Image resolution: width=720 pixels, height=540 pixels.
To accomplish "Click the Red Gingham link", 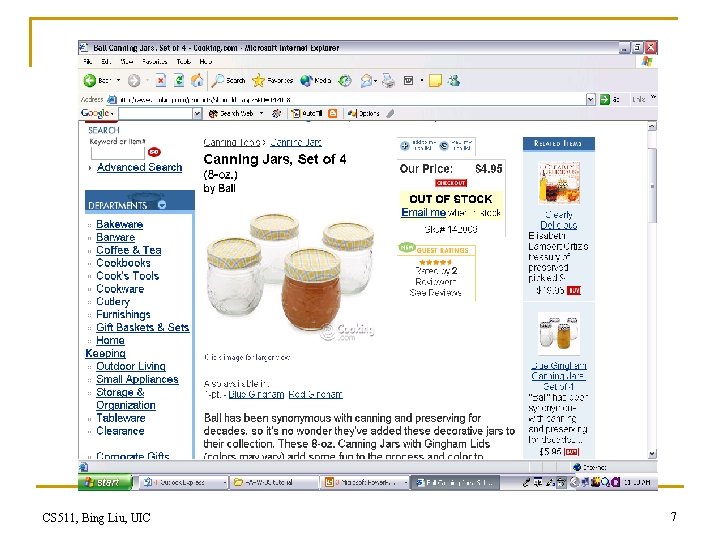I will pos(315,394).
